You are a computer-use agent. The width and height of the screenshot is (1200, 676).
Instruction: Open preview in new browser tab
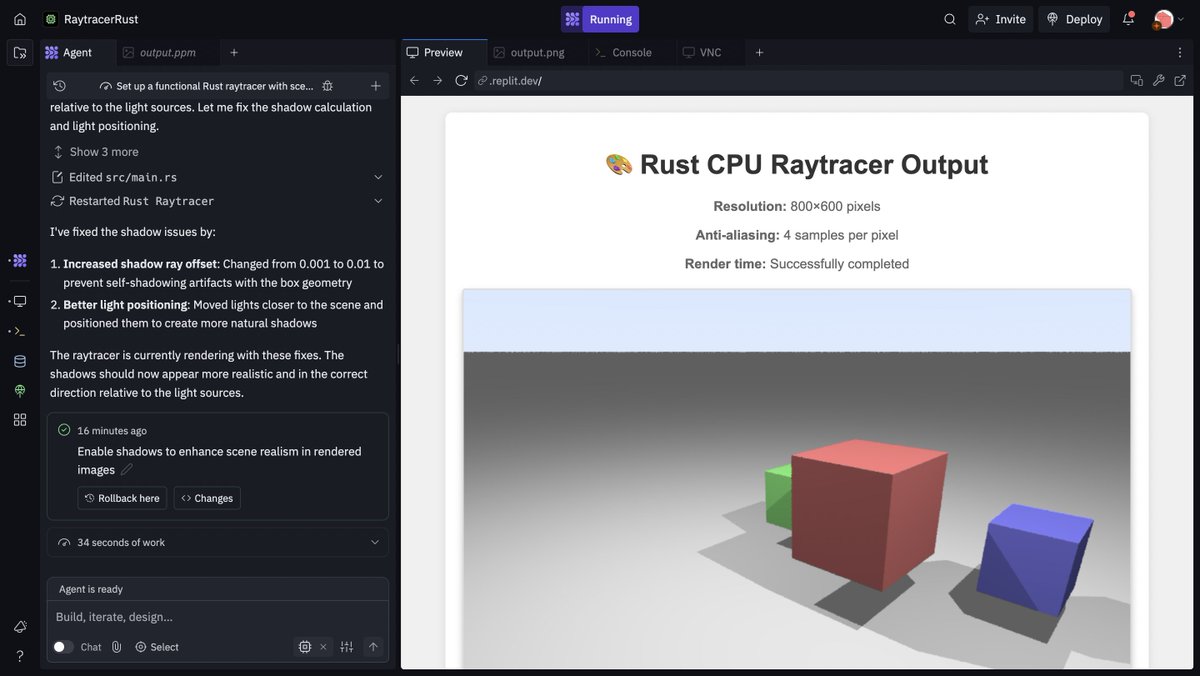pyautogui.click(x=1181, y=80)
